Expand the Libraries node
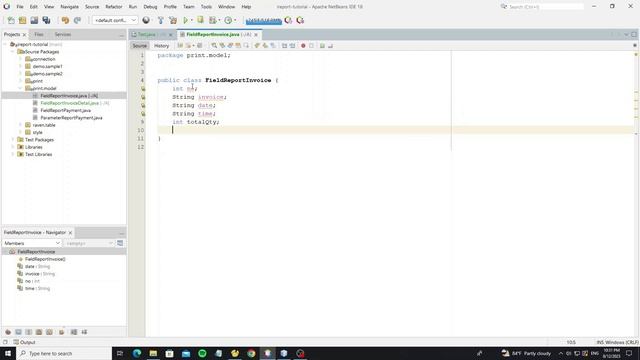 [x=13, y=147]
